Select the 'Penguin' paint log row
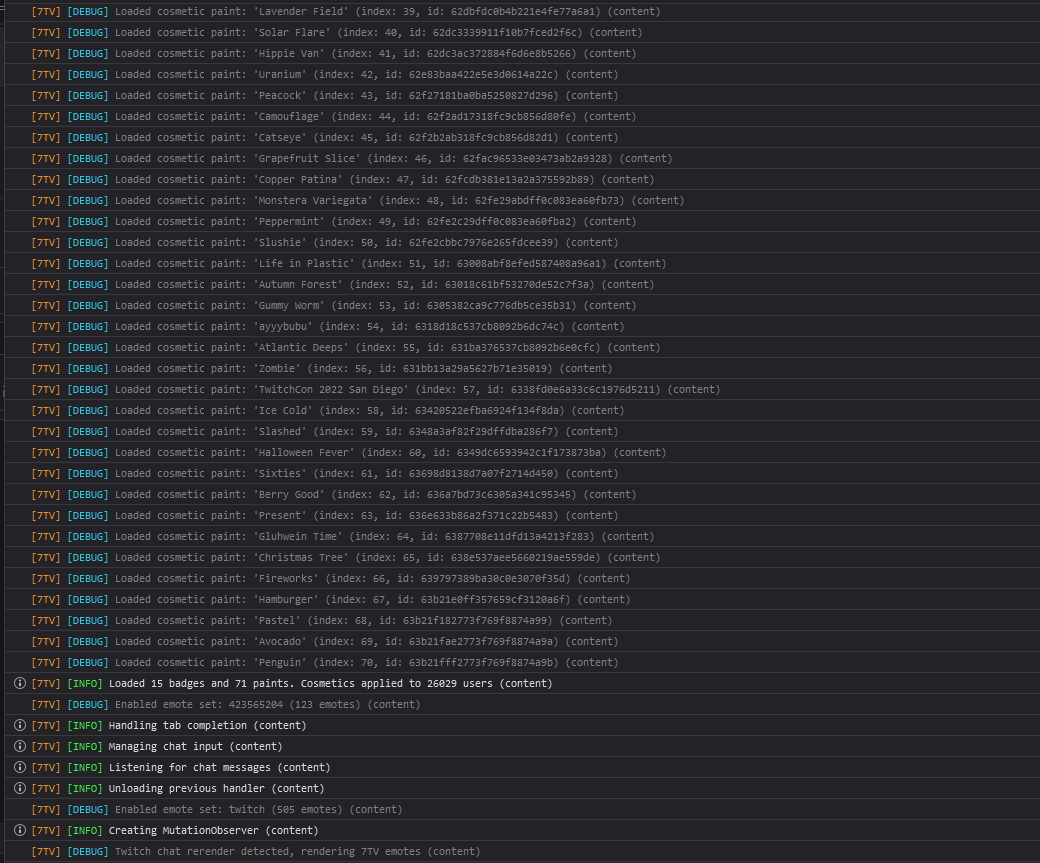This screenshot has height=863, width=1040. click(x=523, y=663)
